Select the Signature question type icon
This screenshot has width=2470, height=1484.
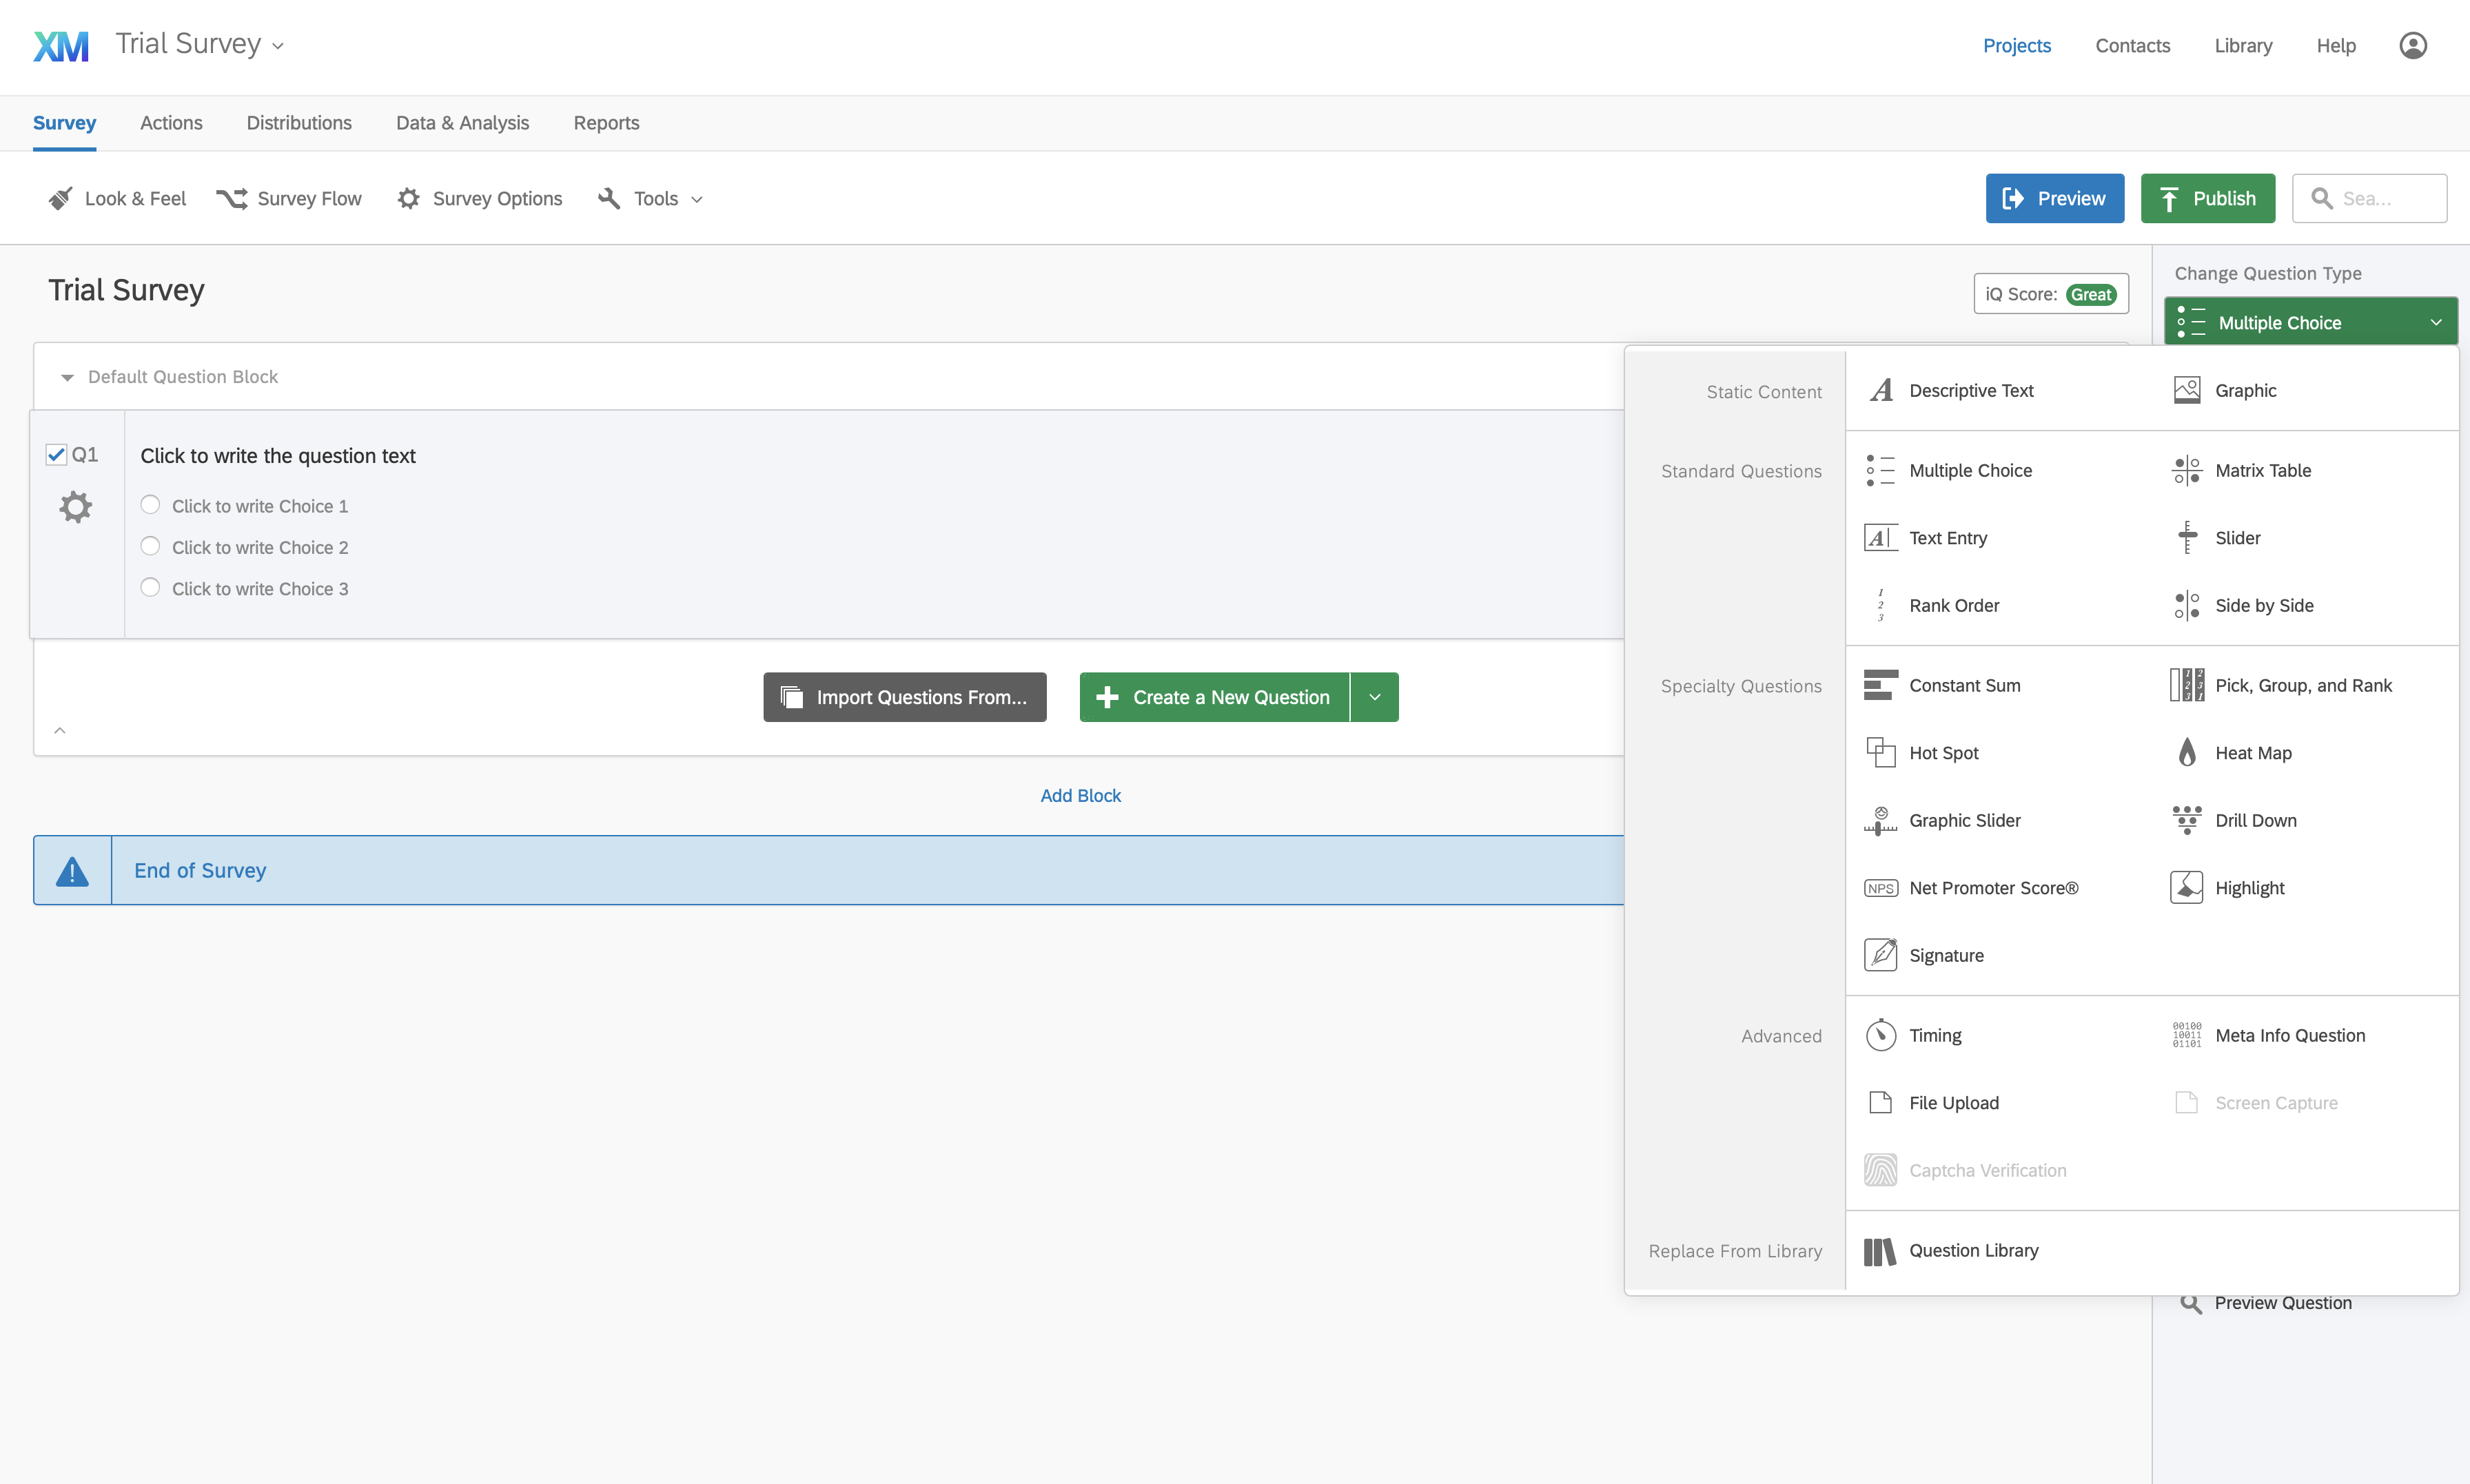tap(1880, 955)
